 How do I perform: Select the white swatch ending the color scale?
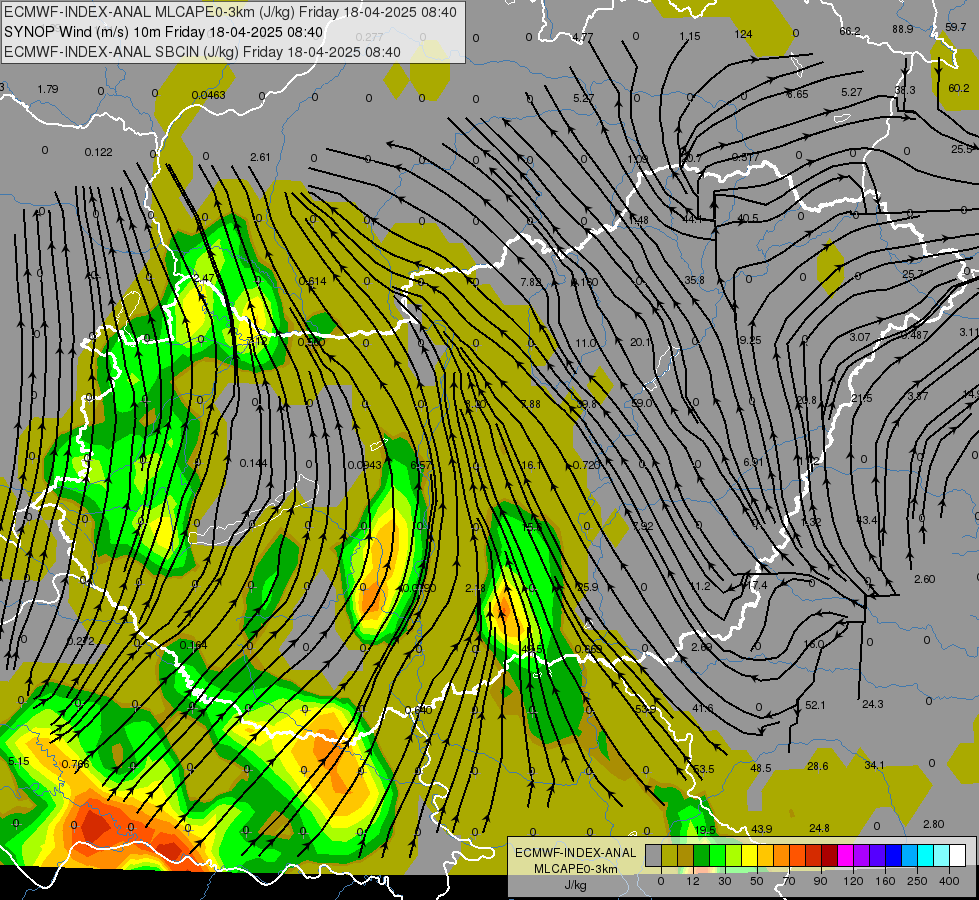(x=958, y=855)
